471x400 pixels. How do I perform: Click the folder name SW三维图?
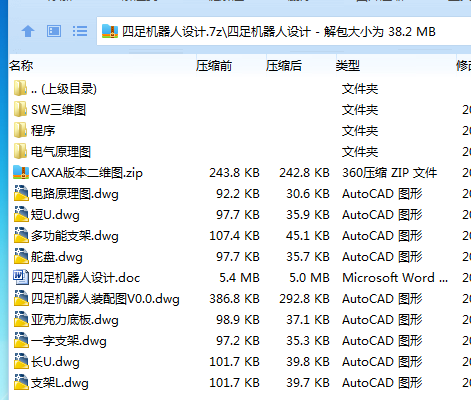(58, 109)
